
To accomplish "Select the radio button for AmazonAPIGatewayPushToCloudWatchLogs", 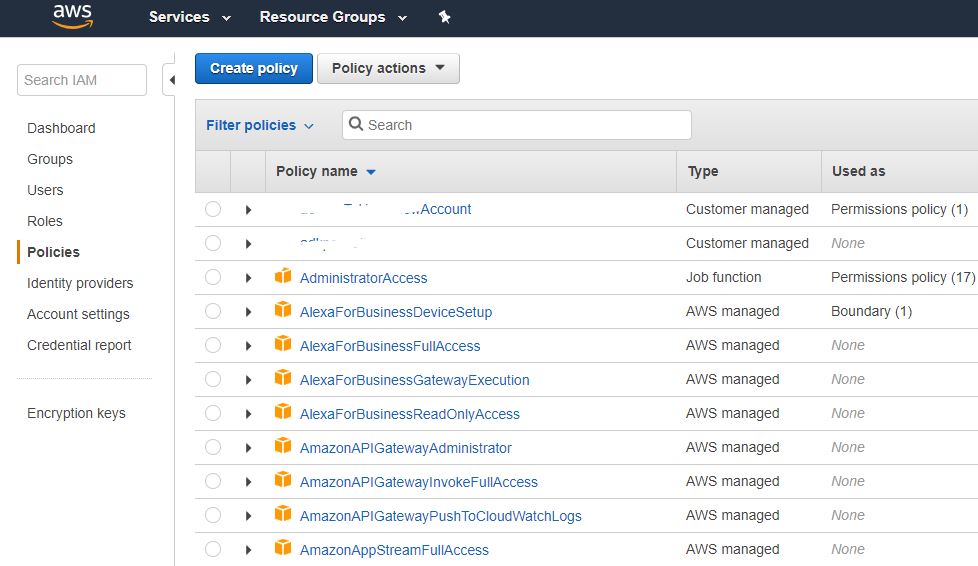I will click(213, 515).
